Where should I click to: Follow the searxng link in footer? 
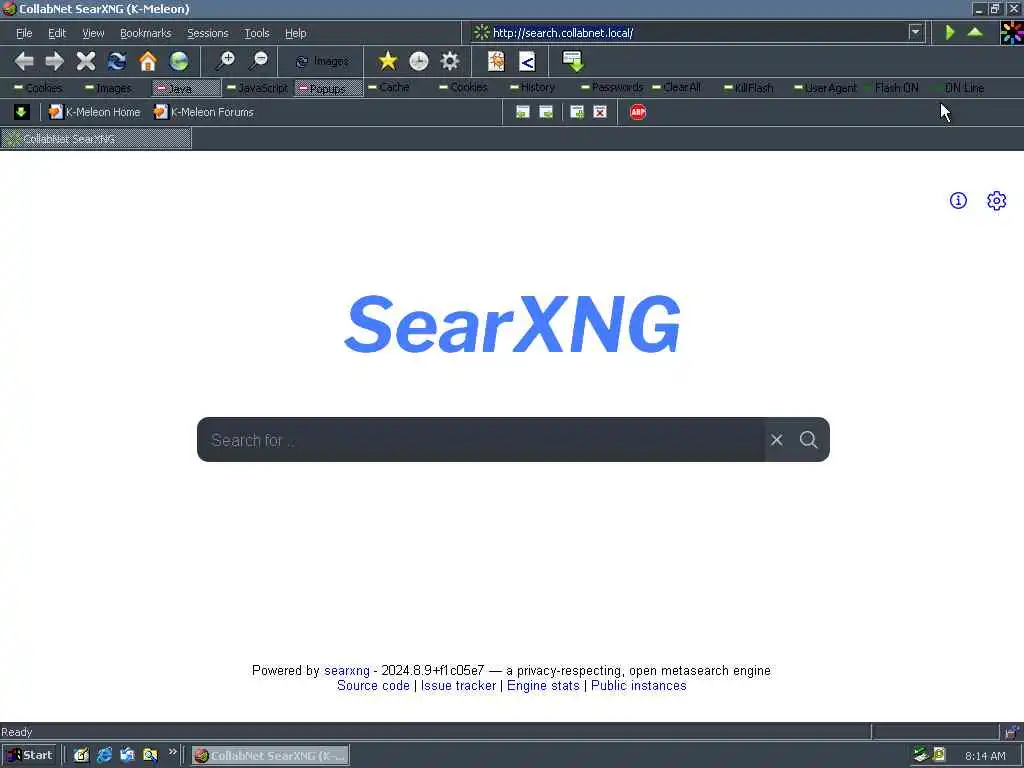click(x=347, y=671)
